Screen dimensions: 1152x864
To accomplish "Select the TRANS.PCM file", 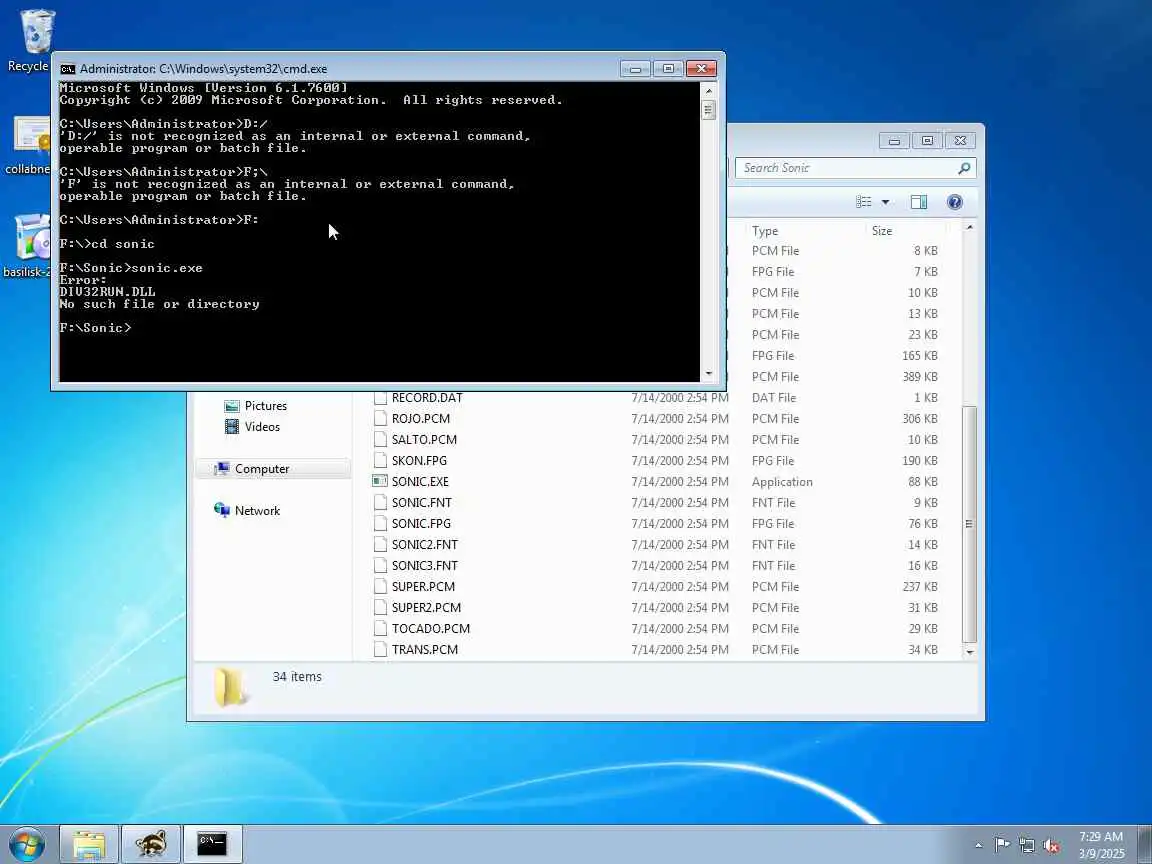I will tap(425, 649).
